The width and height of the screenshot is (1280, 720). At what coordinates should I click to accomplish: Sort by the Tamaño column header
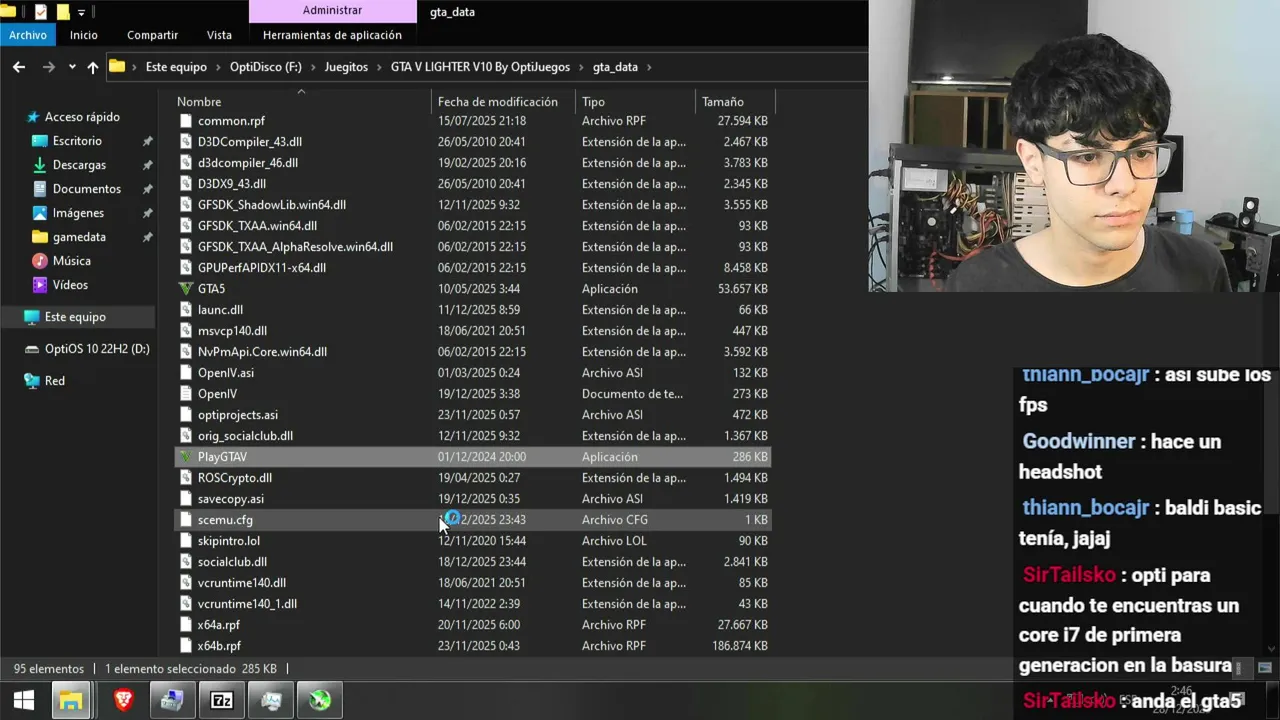(x=722, y=102)
